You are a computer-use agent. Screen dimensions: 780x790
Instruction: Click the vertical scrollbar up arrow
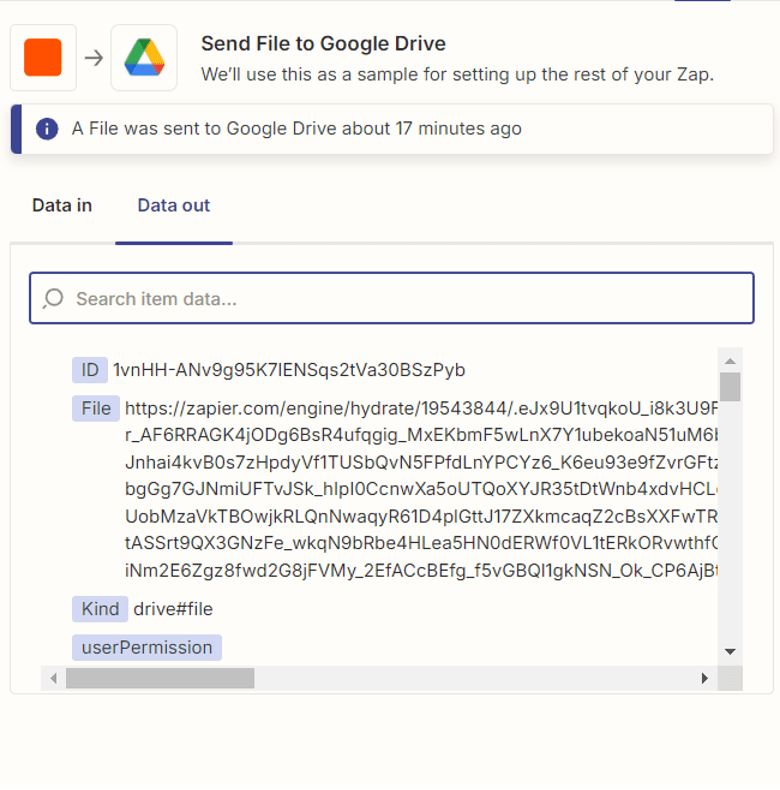[730, 360]
